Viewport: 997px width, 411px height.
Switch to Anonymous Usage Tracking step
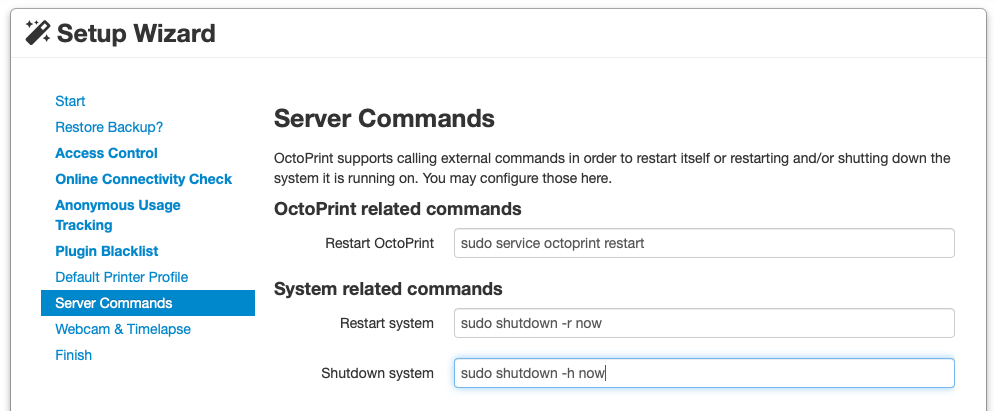click(x=117, y=215)
